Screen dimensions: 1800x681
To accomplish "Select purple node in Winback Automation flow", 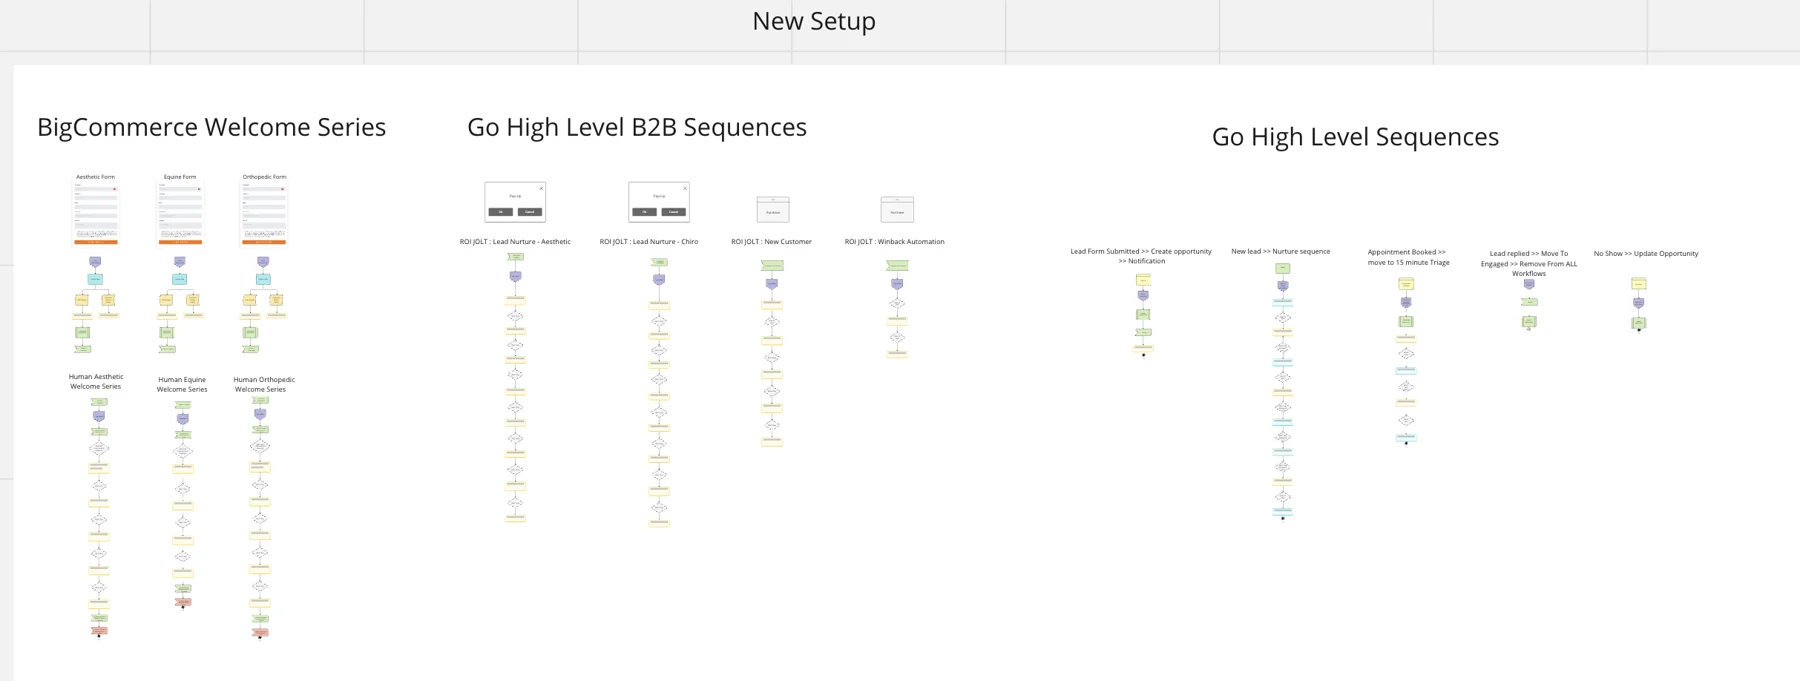I will [x=897, y=284].
